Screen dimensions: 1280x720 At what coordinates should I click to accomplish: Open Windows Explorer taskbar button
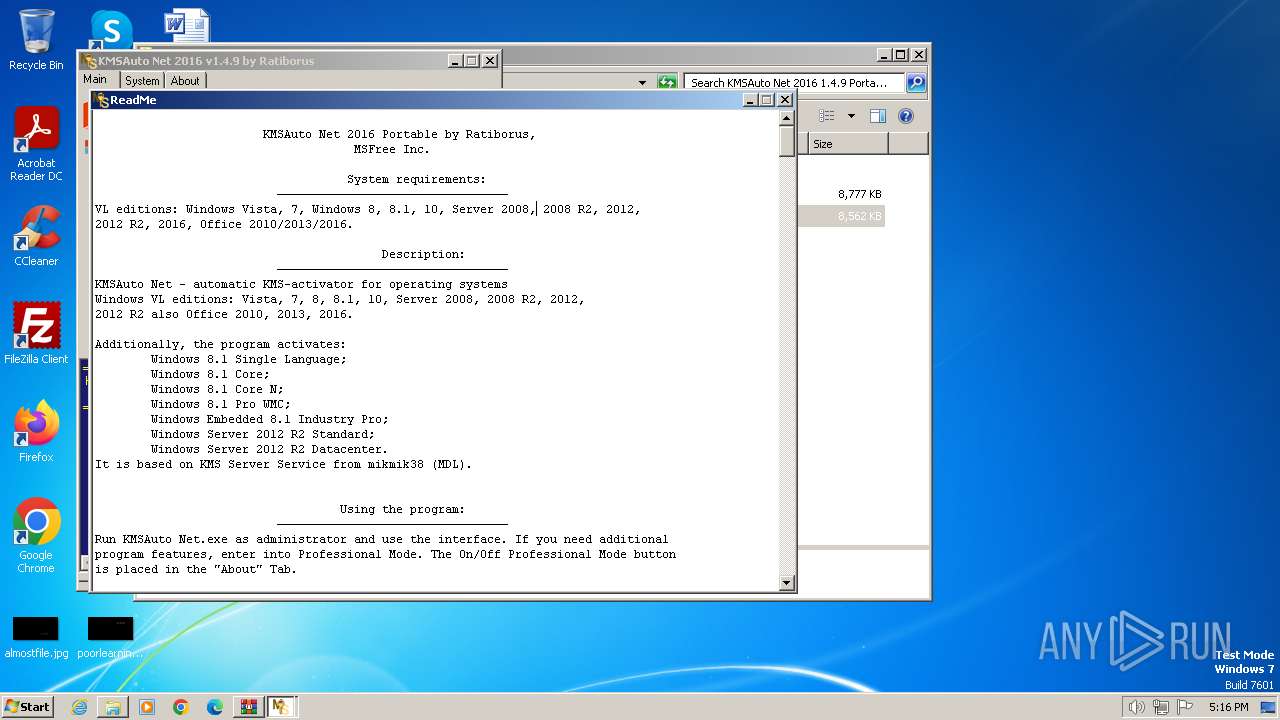coord(113,707)
